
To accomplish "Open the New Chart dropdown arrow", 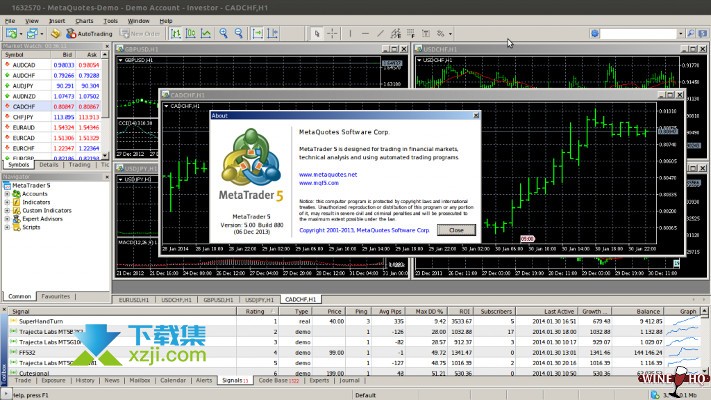I will (21, 34).
